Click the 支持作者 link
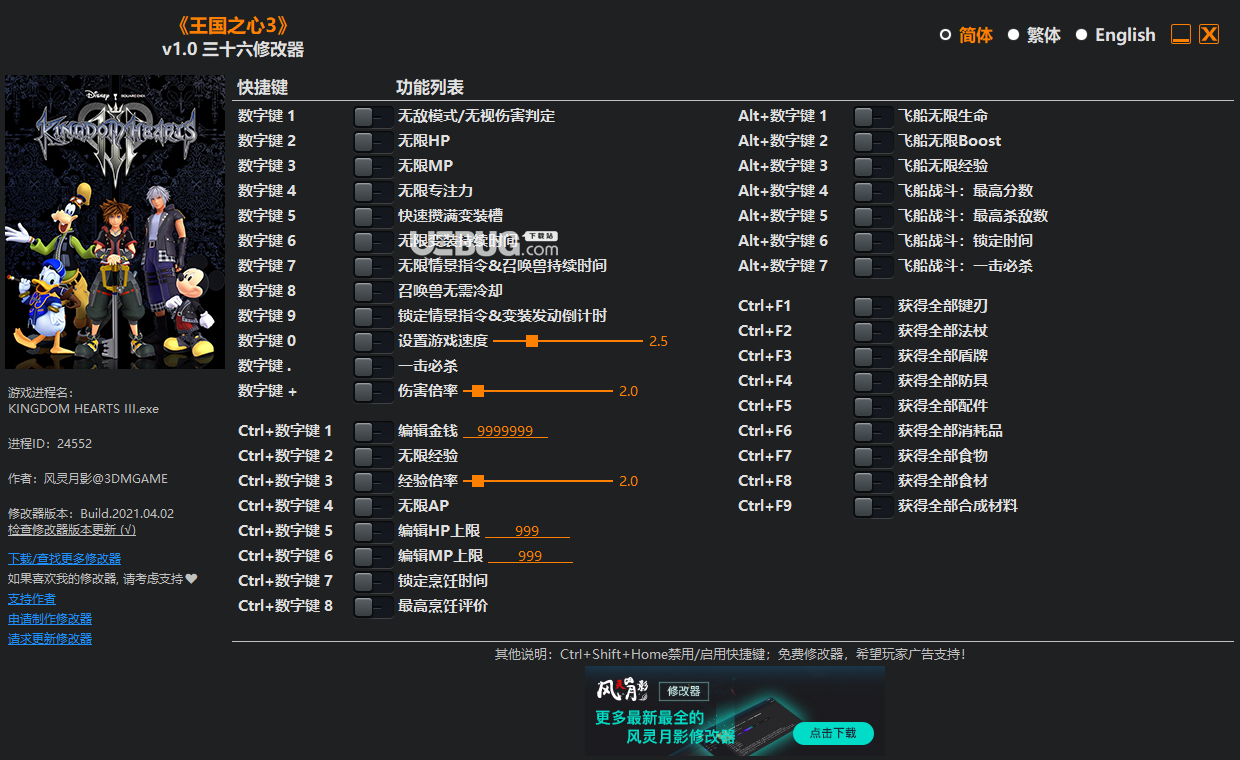This screenshot has height=760, width=1240. click(32, 598)
